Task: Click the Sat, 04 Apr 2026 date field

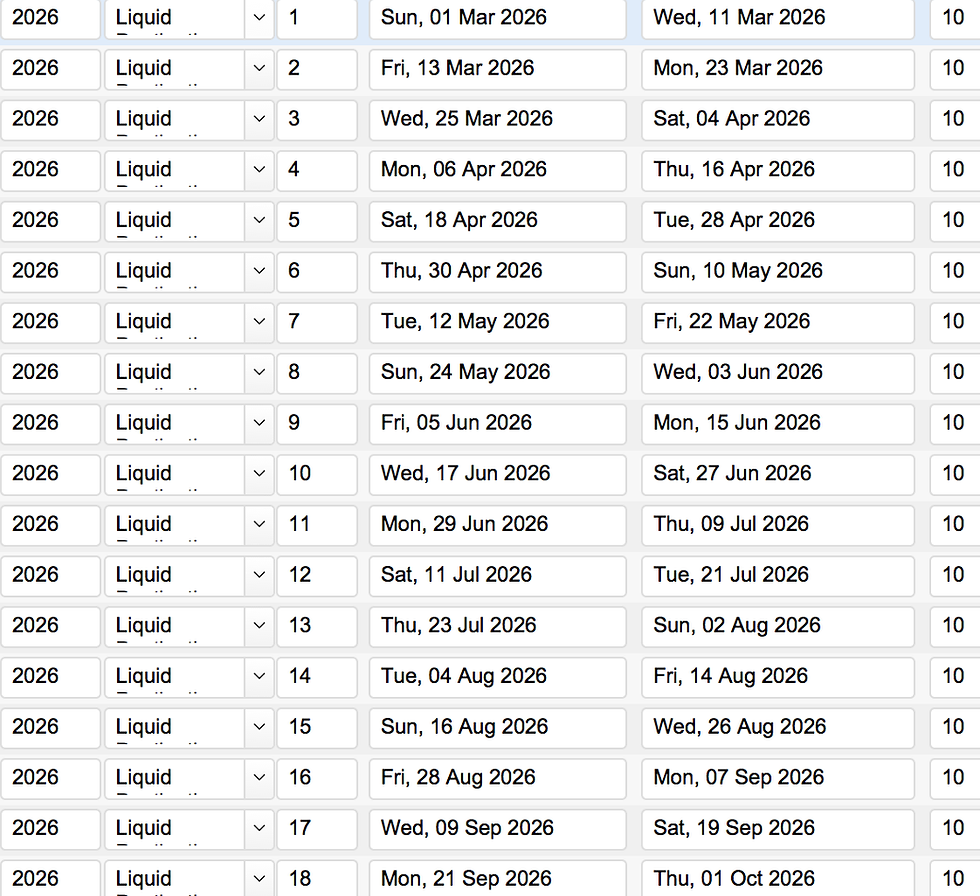Action: 777,119
